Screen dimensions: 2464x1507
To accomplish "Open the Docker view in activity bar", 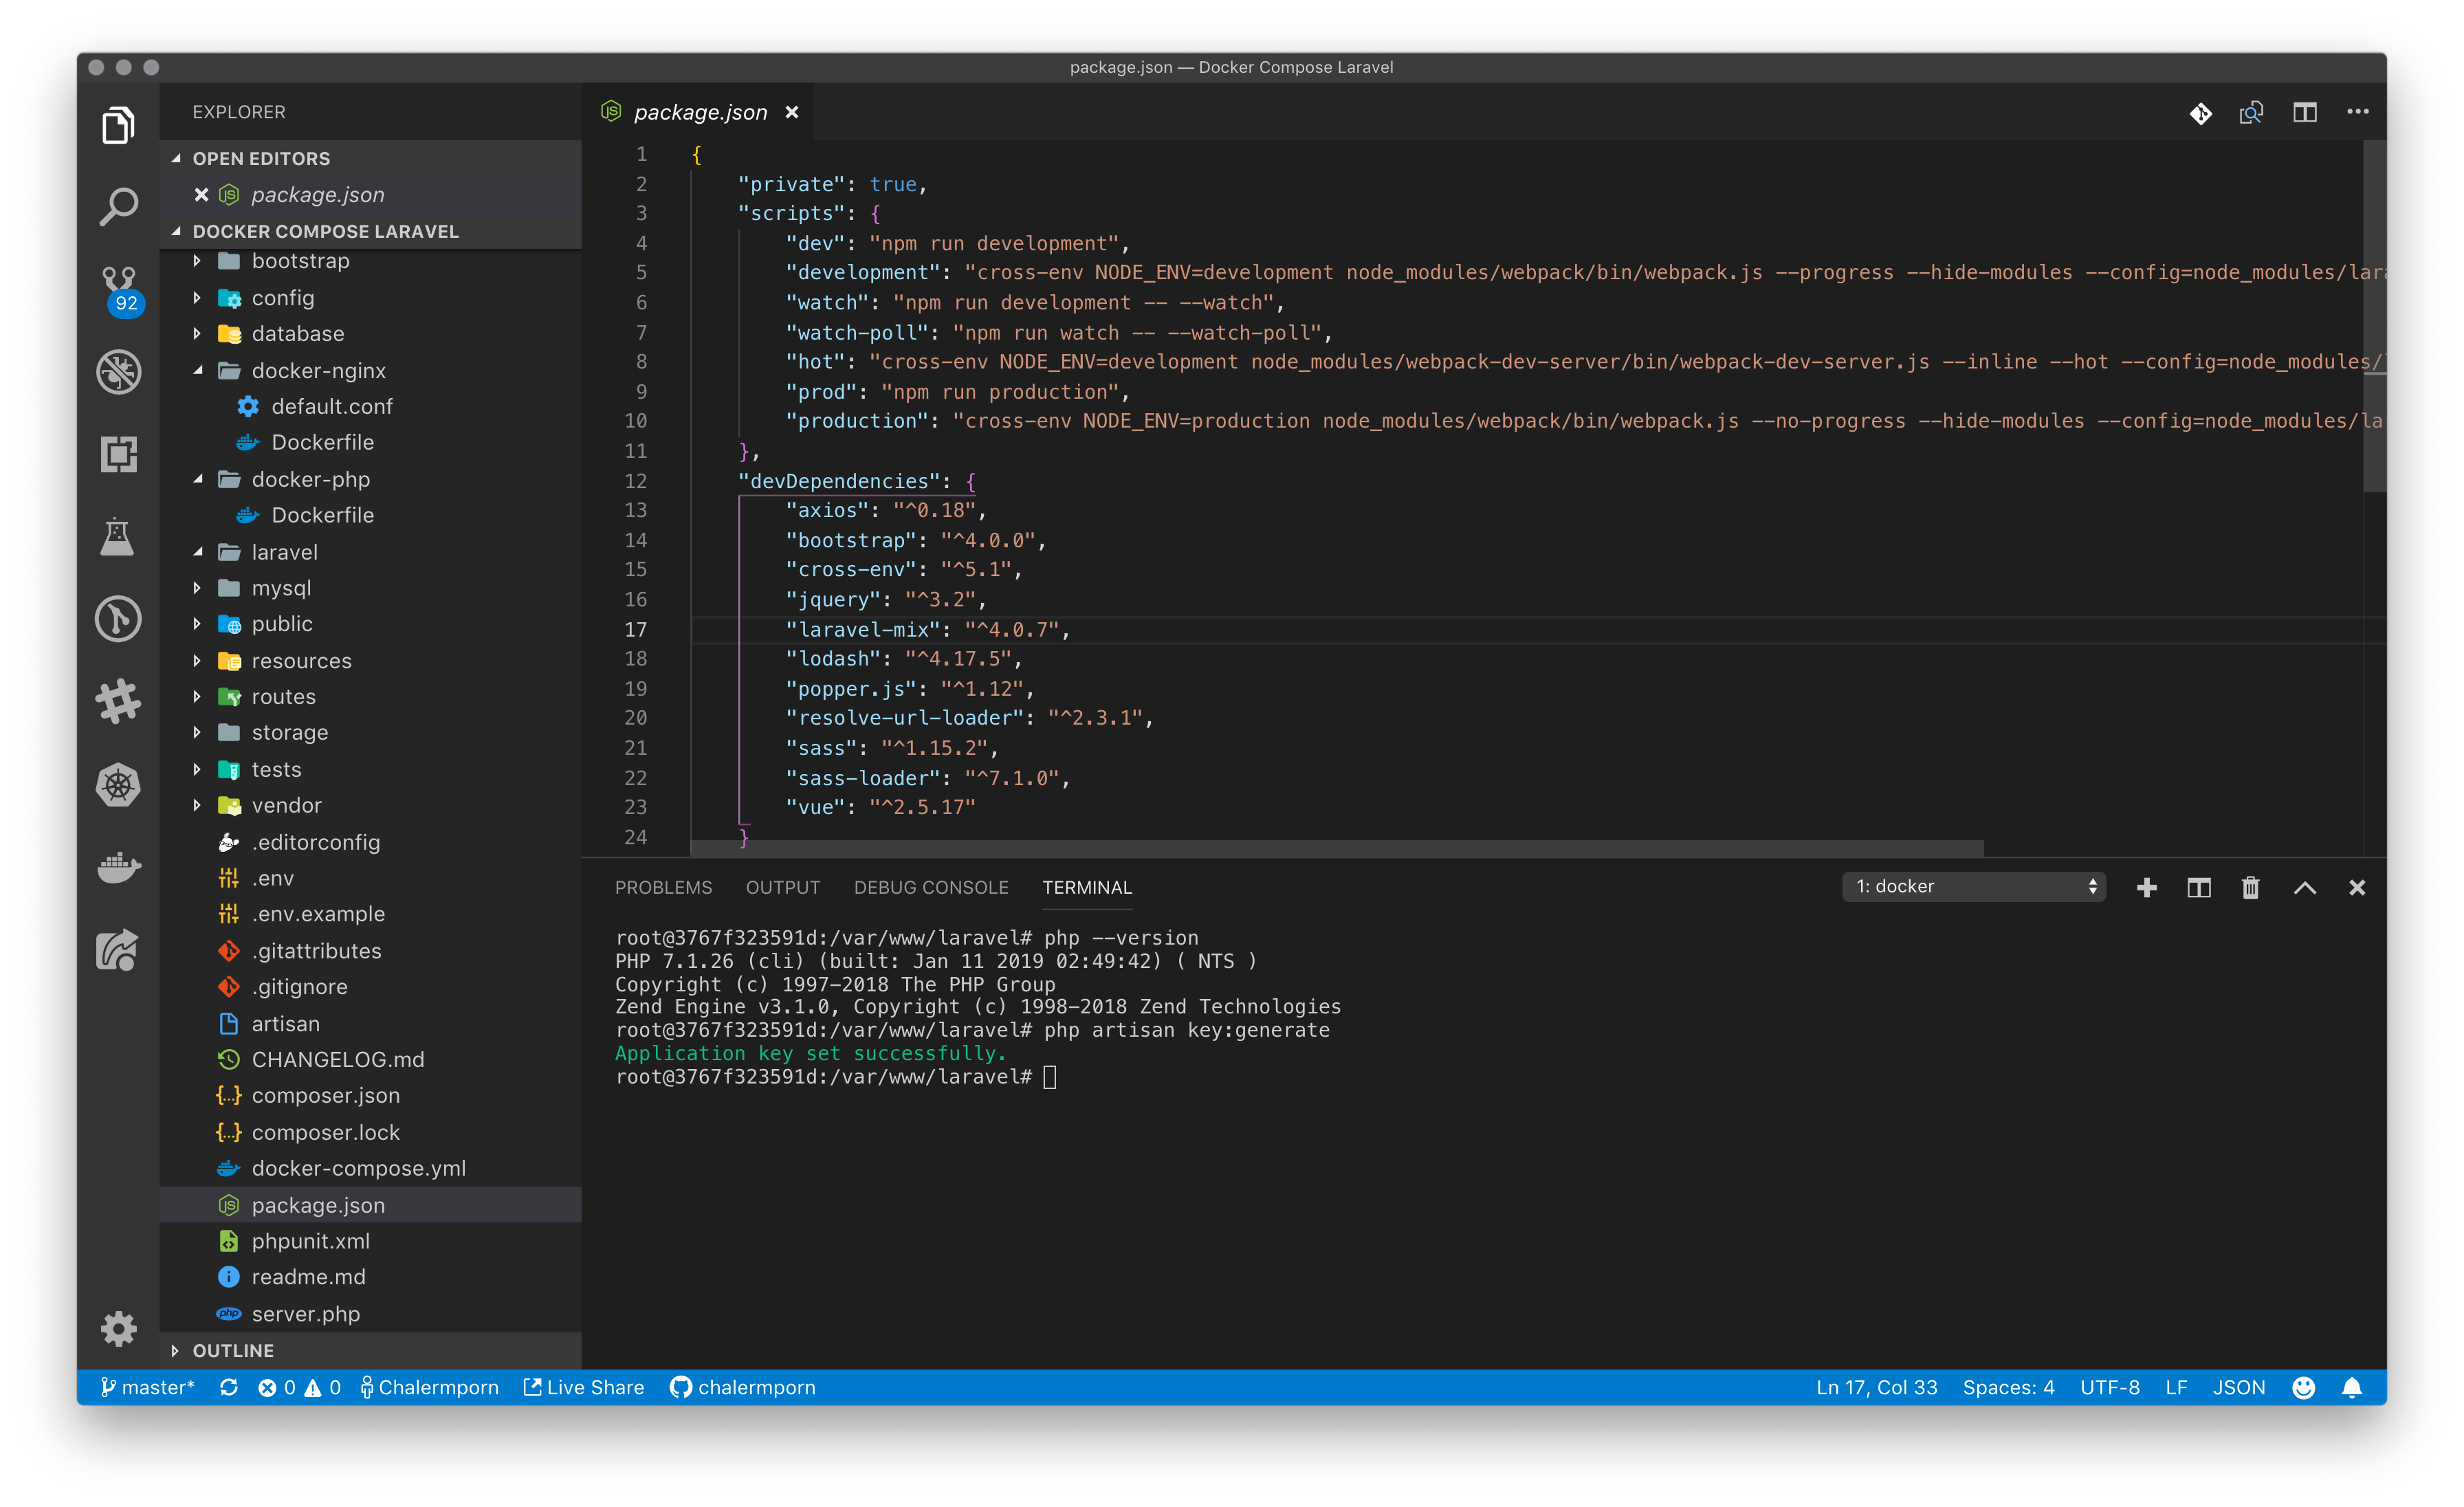I will 118,866.
